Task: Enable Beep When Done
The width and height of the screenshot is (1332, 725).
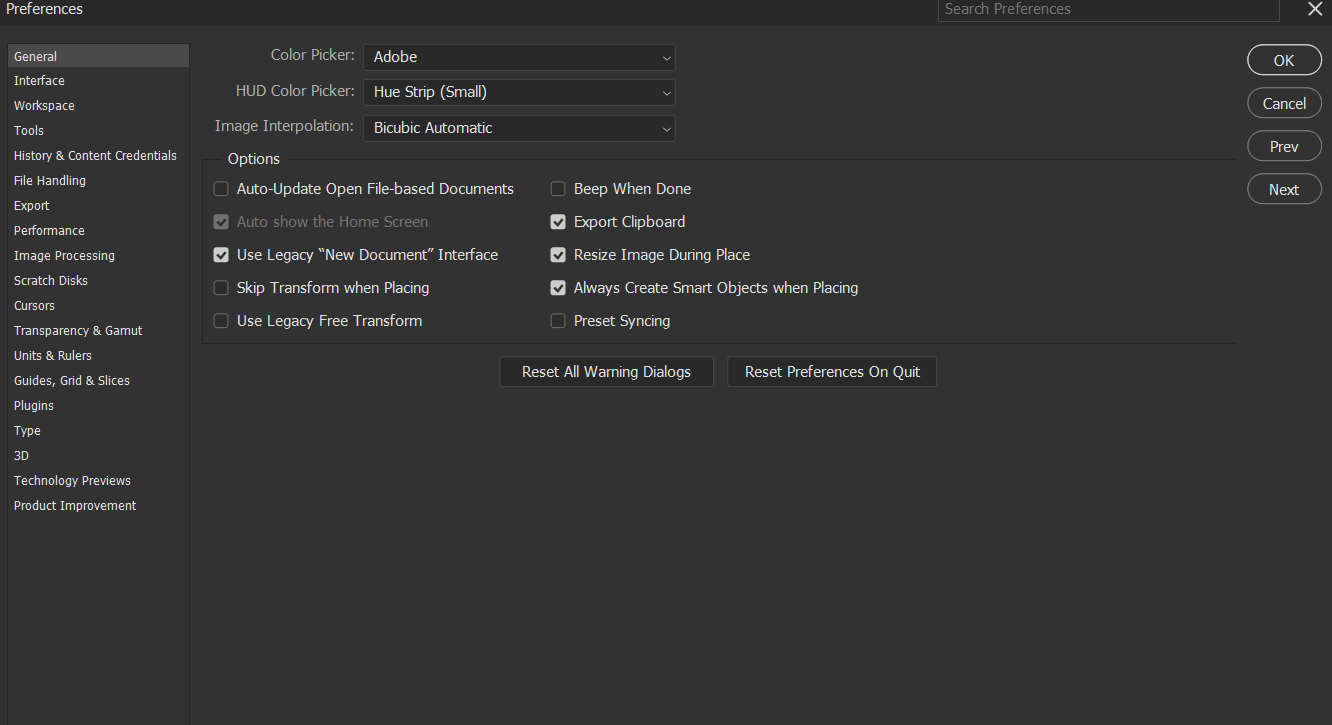Action: 557,188
